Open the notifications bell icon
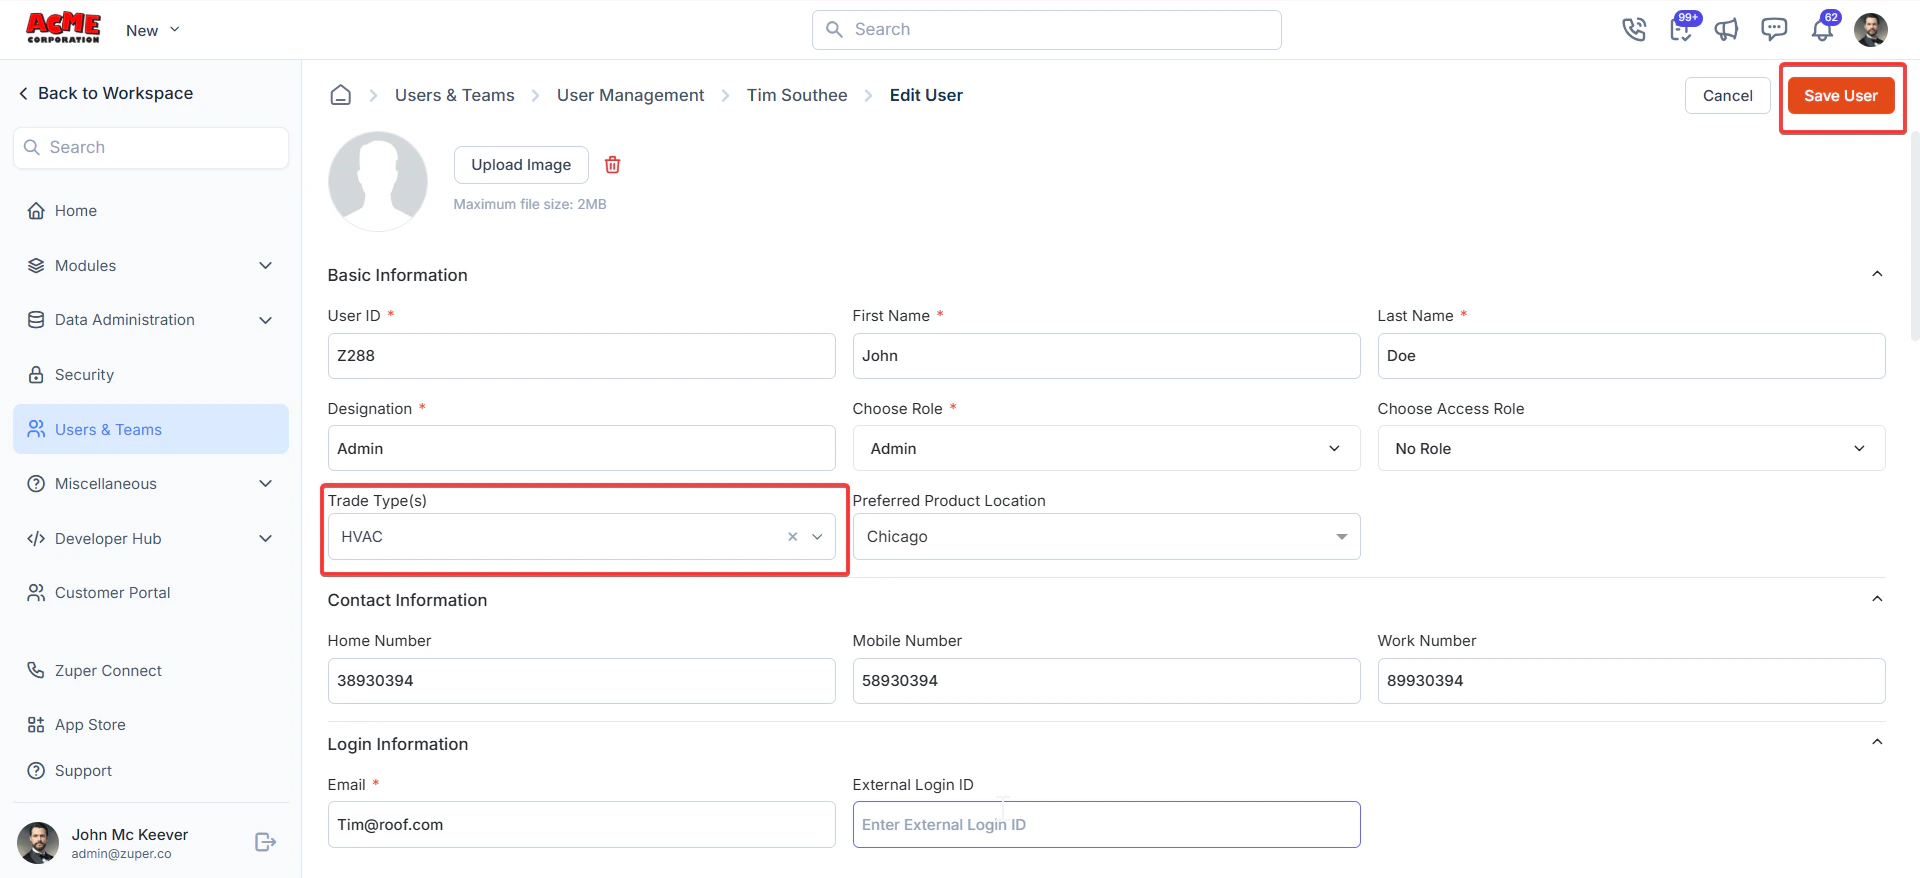The height and width of the screenshot is (878, 1920). point(1823,30)
